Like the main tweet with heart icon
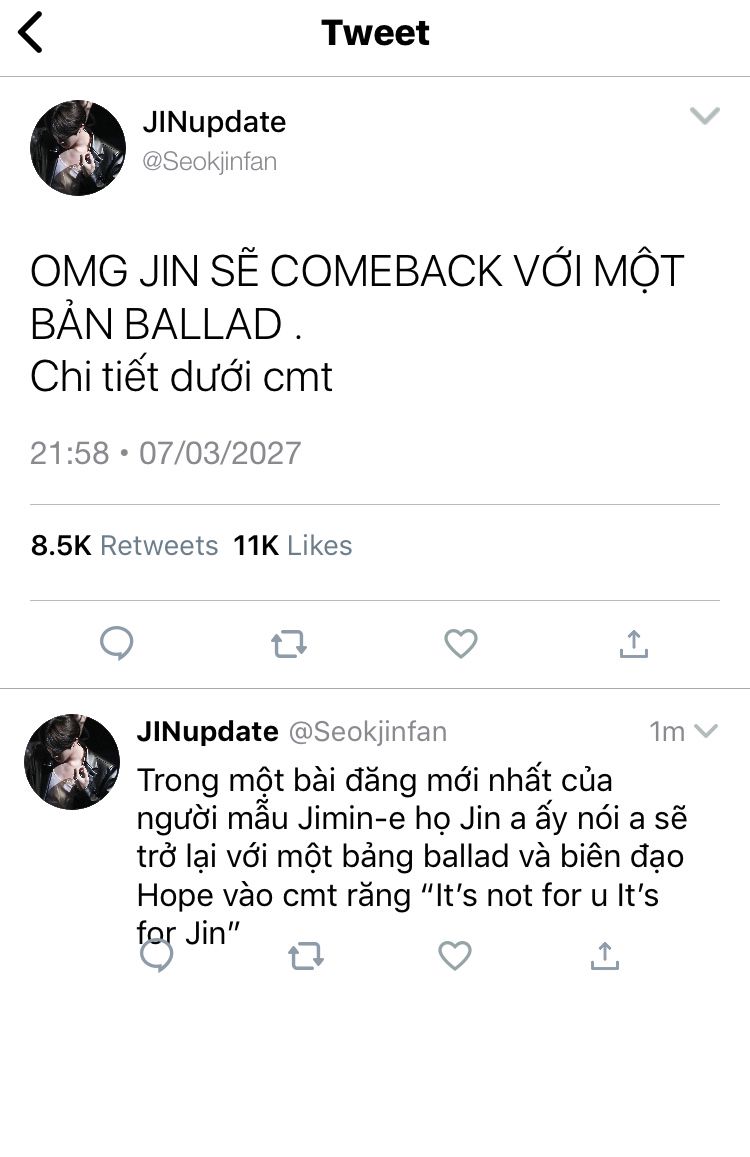 (x=461, y=643)
